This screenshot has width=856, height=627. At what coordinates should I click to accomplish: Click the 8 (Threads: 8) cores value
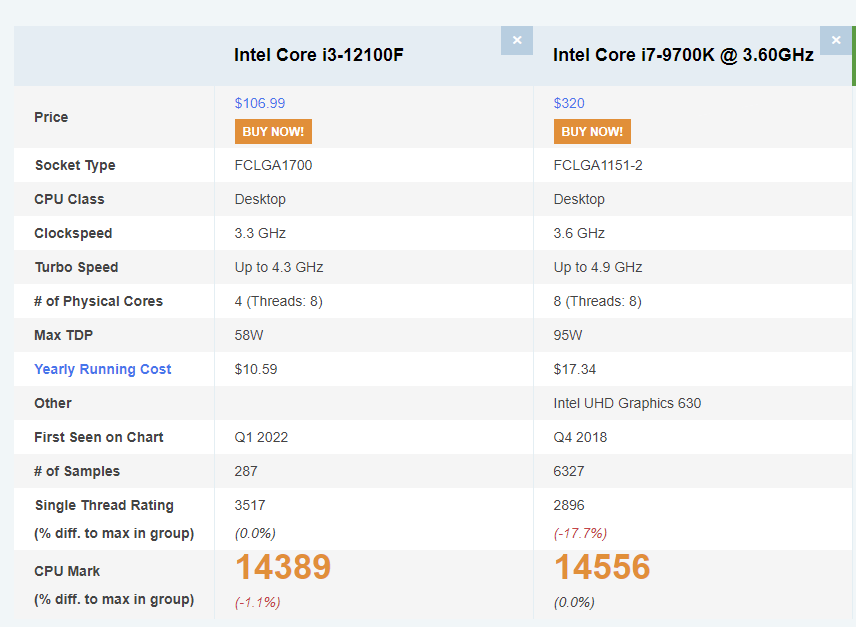597,301
